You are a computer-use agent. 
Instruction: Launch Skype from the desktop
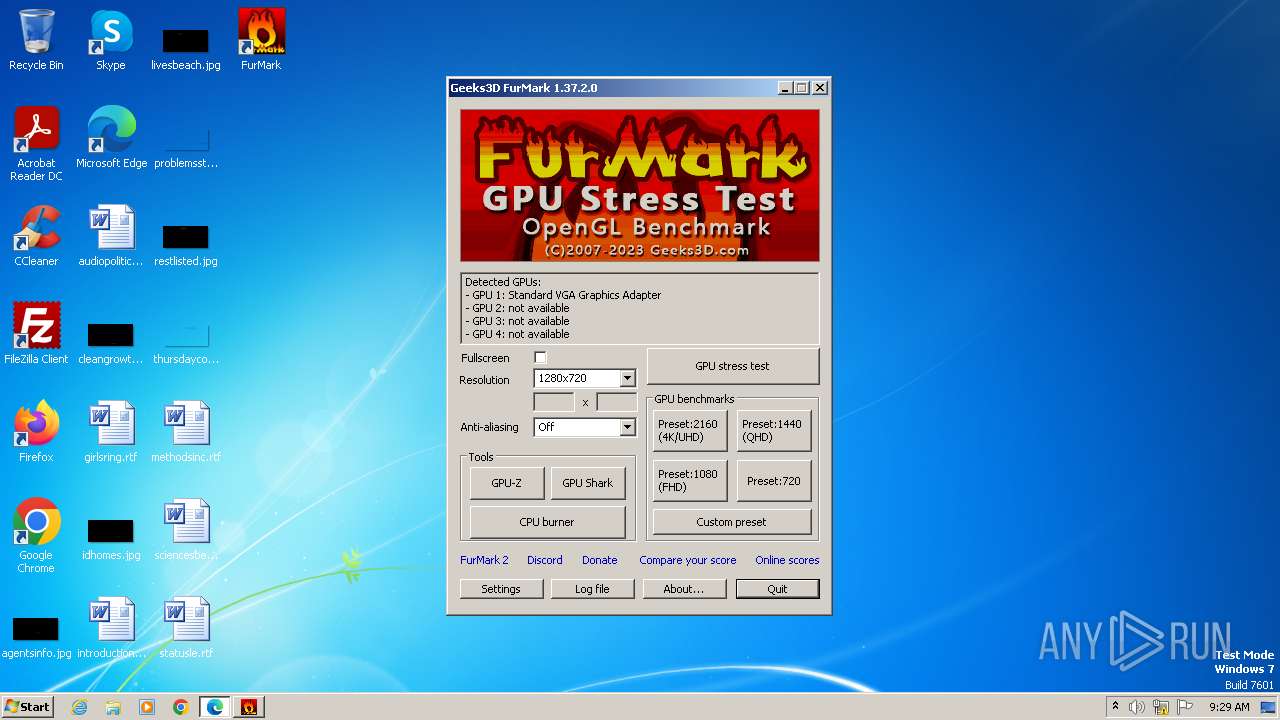pos(111,40)
